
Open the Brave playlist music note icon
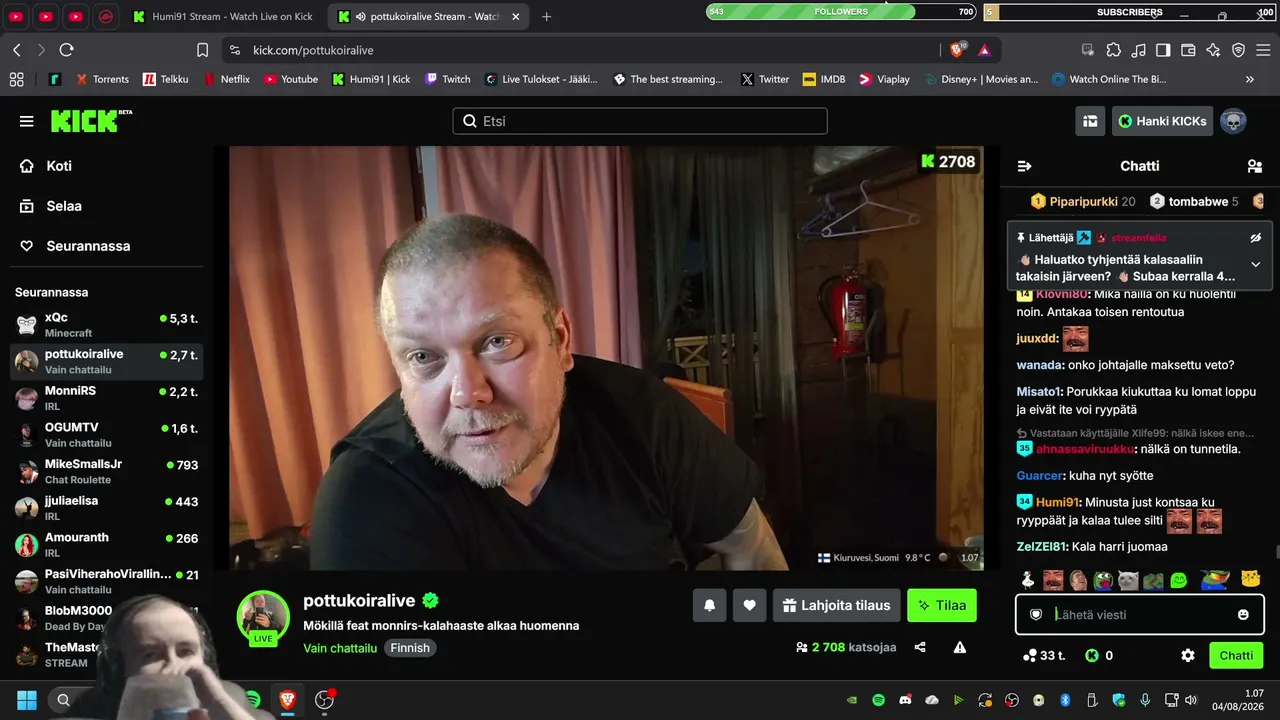tap(1138, 50)
